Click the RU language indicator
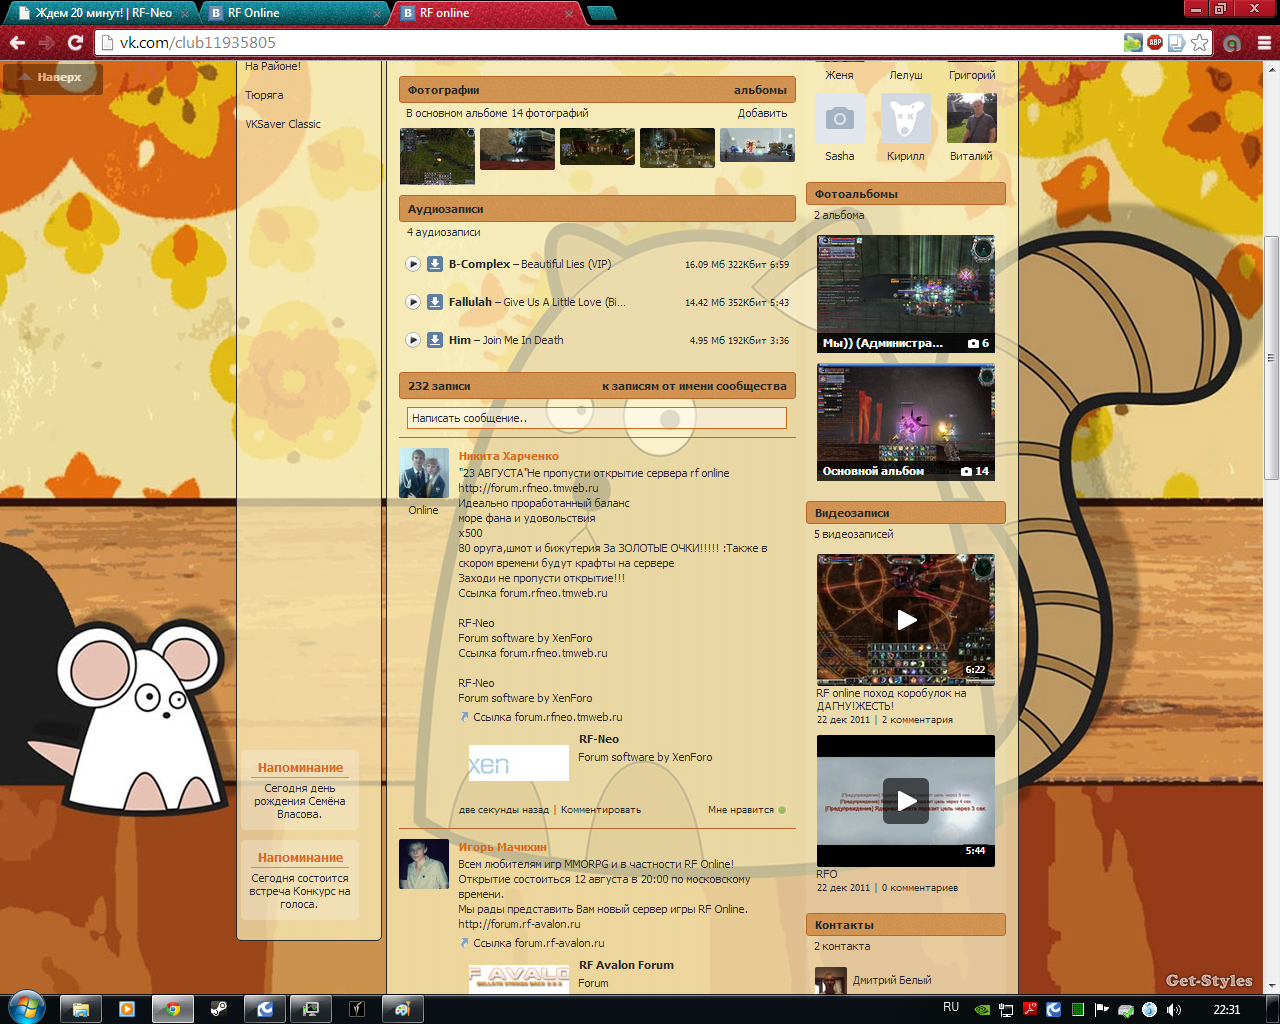 951,1008
